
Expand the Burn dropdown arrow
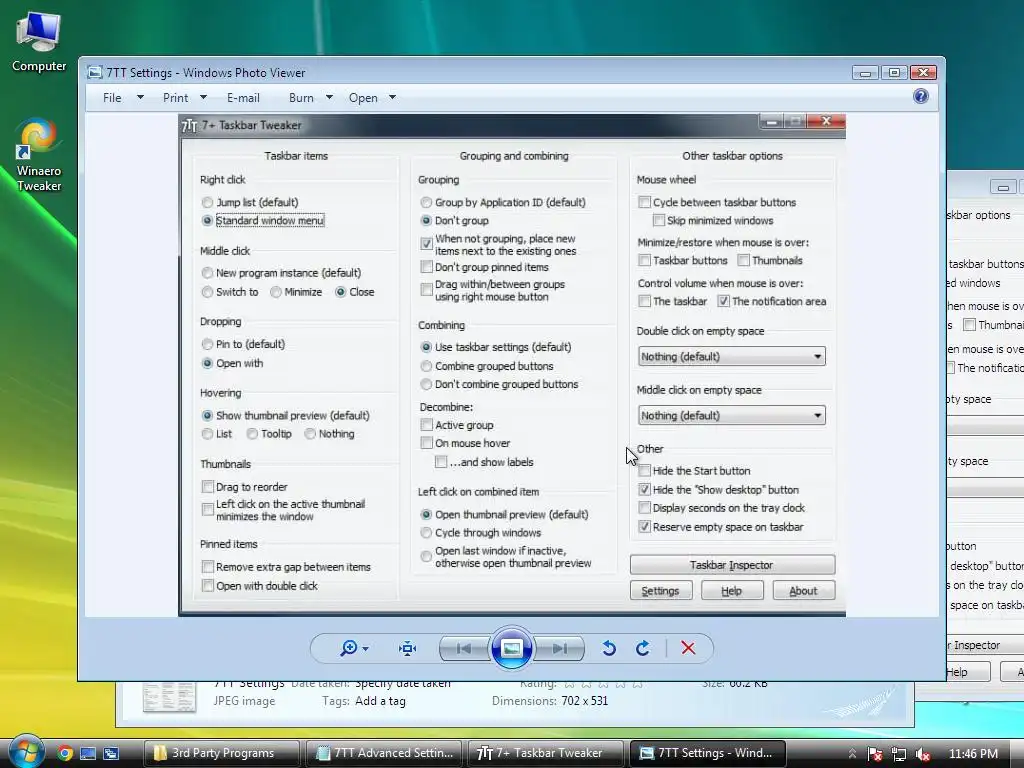click(x=329, y=97)
